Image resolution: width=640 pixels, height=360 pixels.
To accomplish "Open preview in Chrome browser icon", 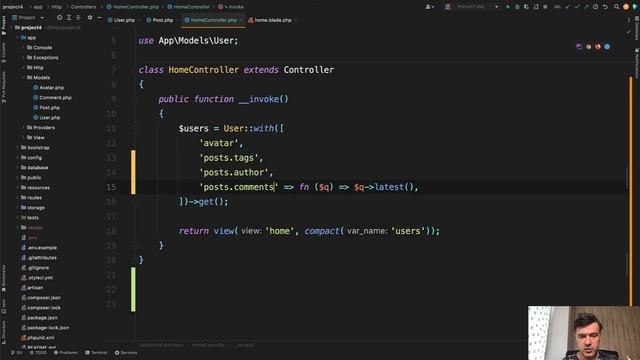I will click(588, 47).
